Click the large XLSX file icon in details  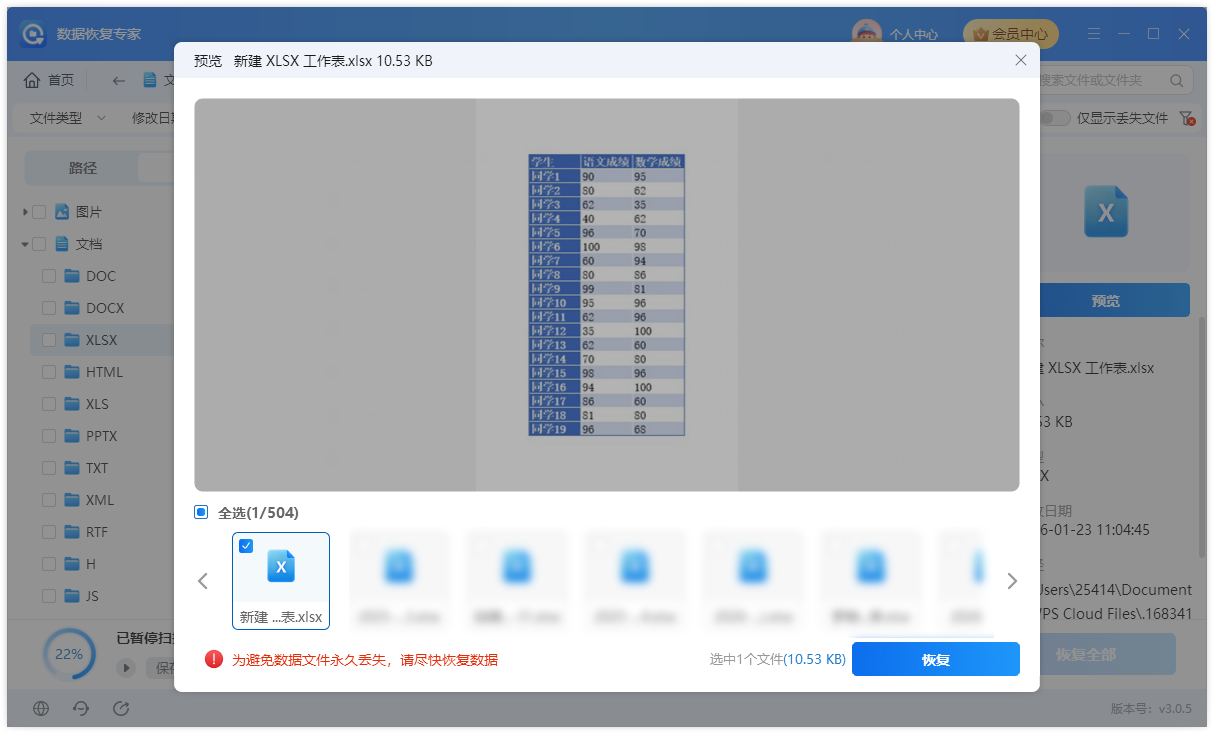click(x=1106, y=212)
